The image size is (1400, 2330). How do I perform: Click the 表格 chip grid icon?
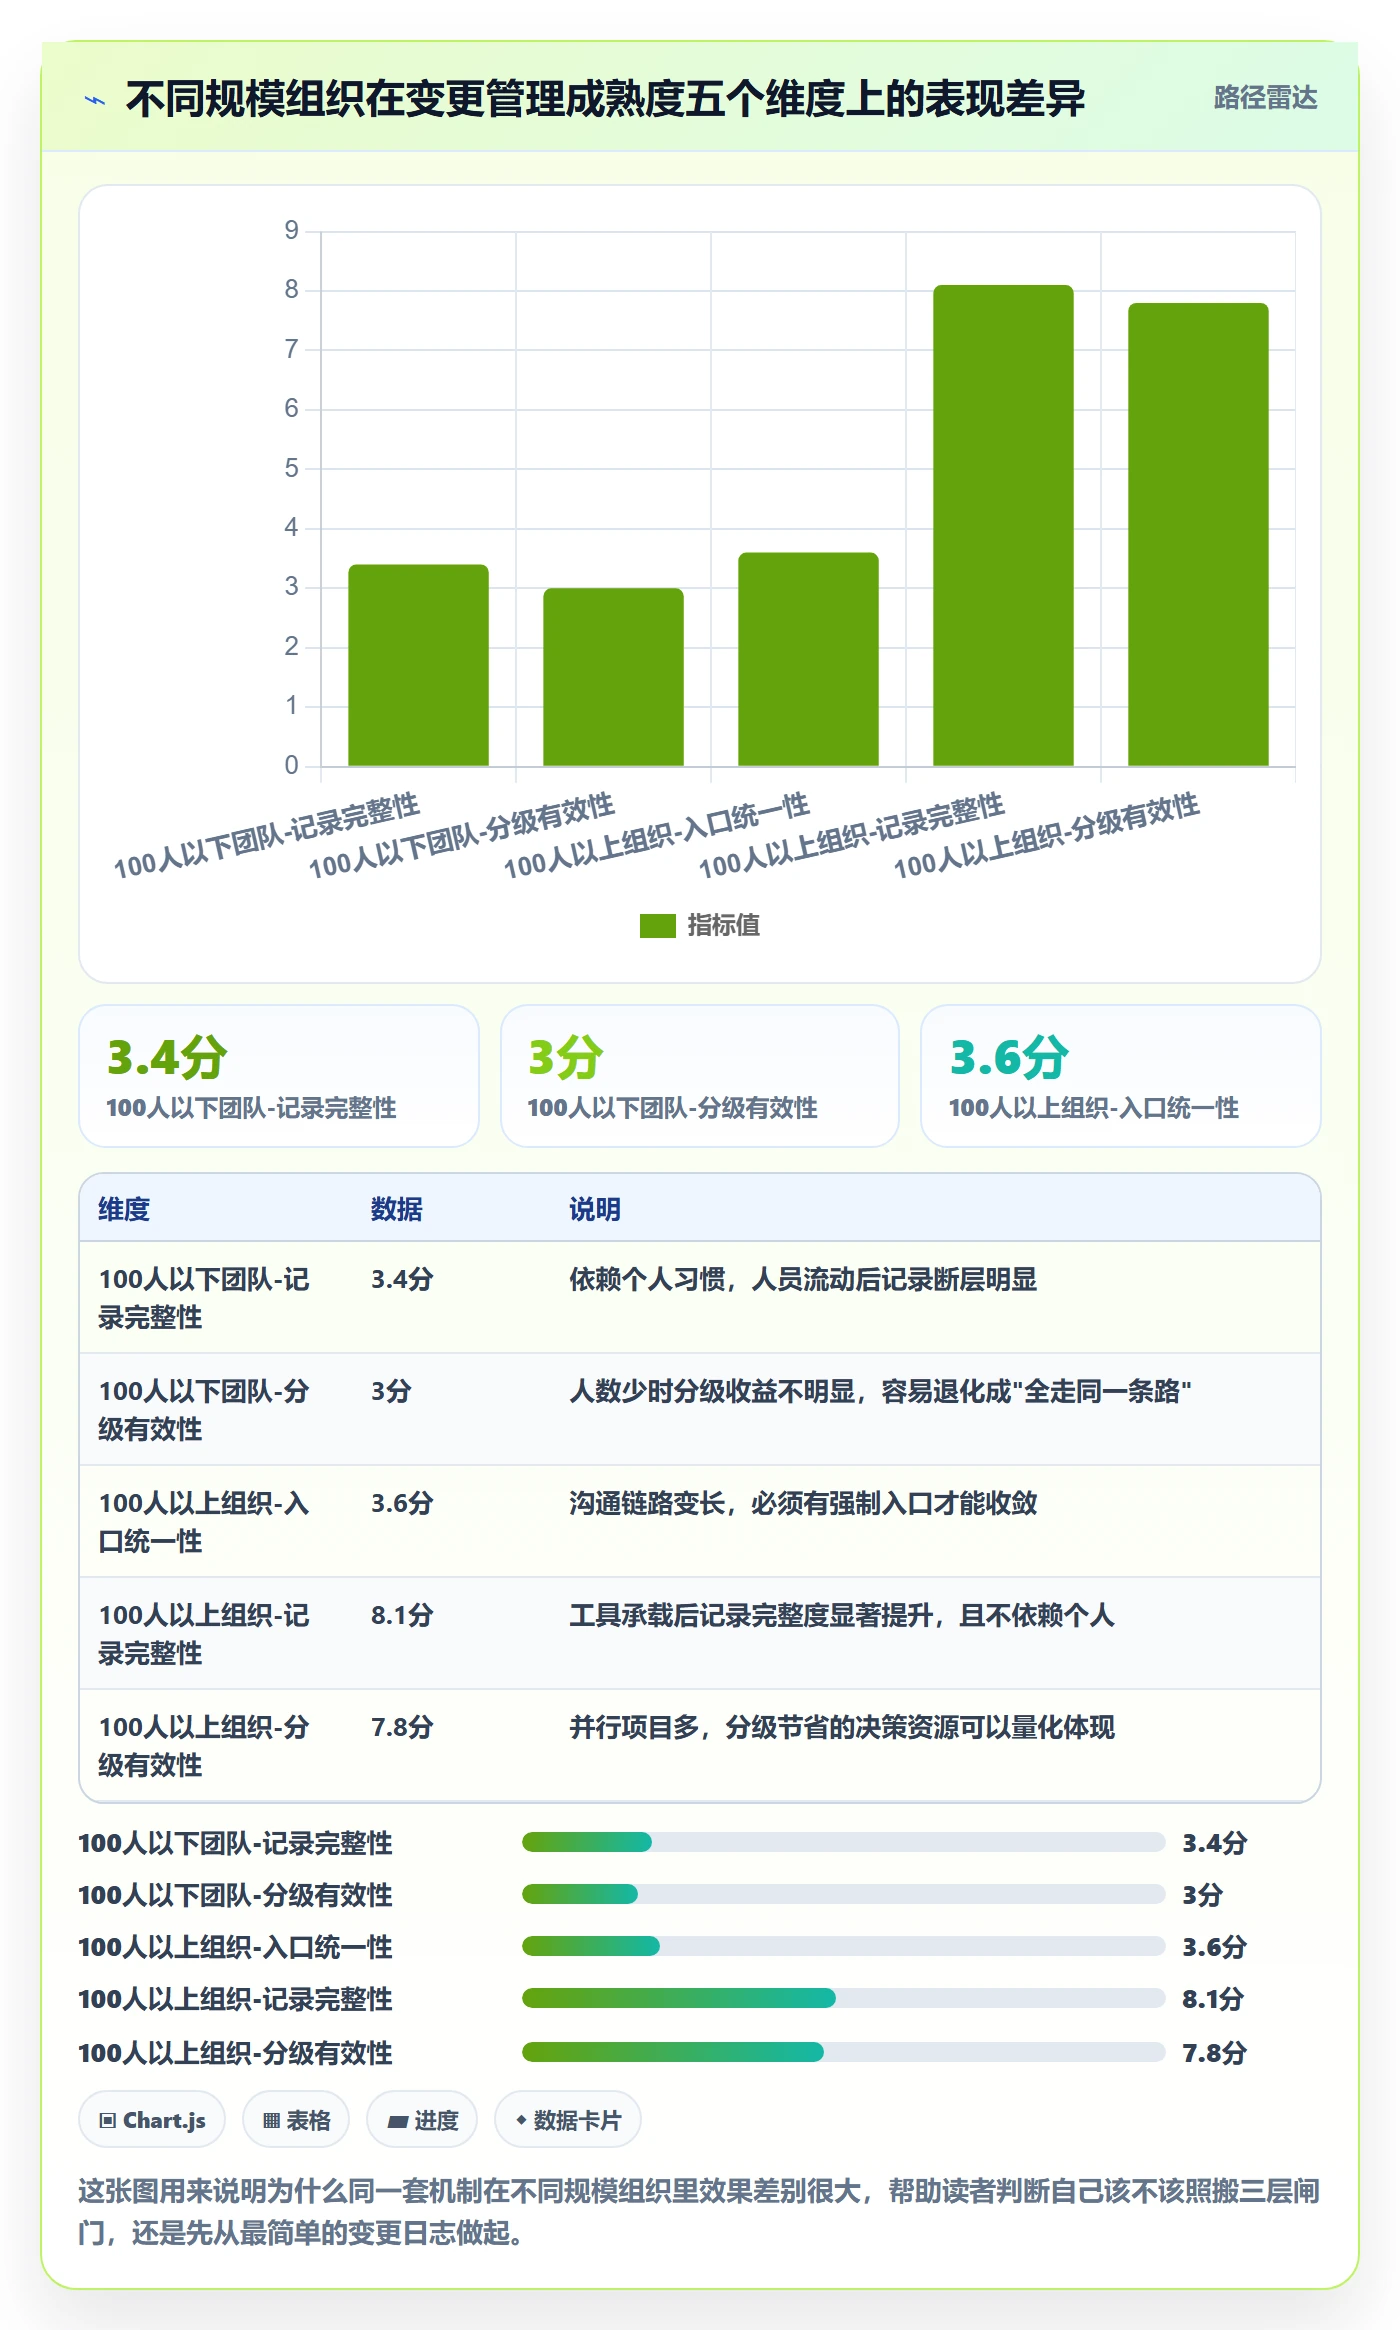[271, 2121]
